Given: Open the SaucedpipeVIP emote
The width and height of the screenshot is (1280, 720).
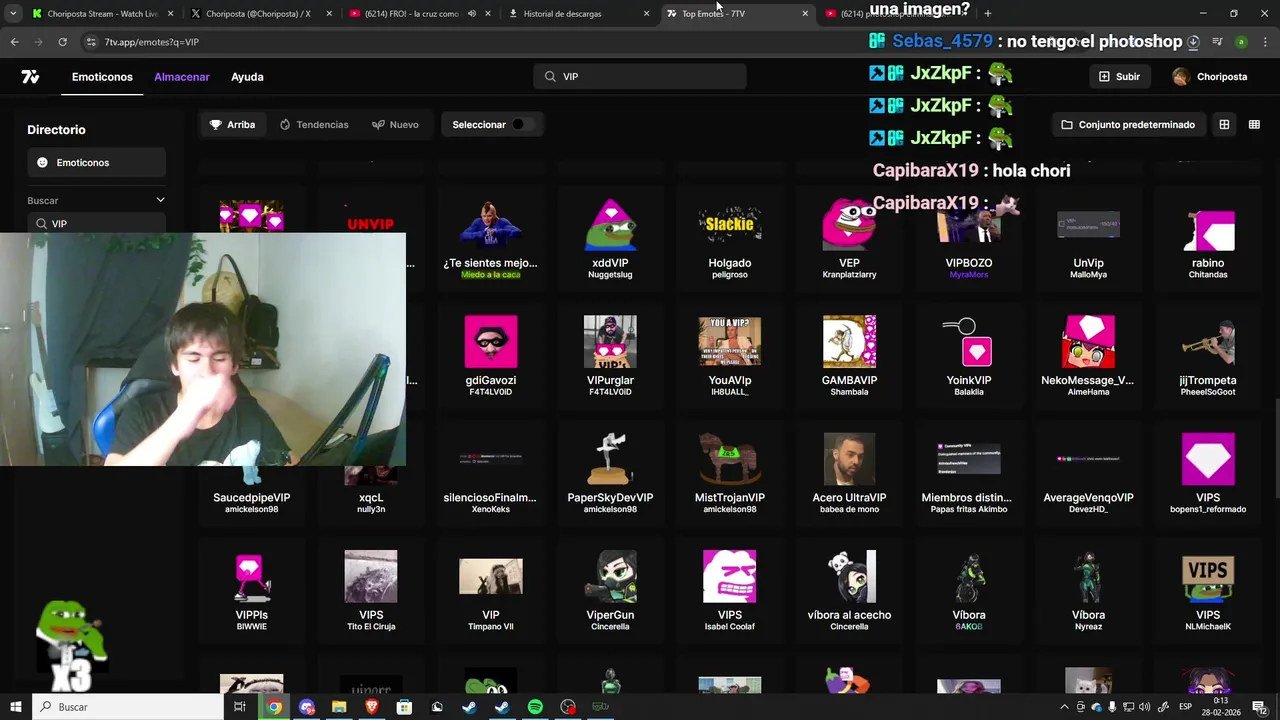Looking at the screenshot, I should [x=251, y=497].
